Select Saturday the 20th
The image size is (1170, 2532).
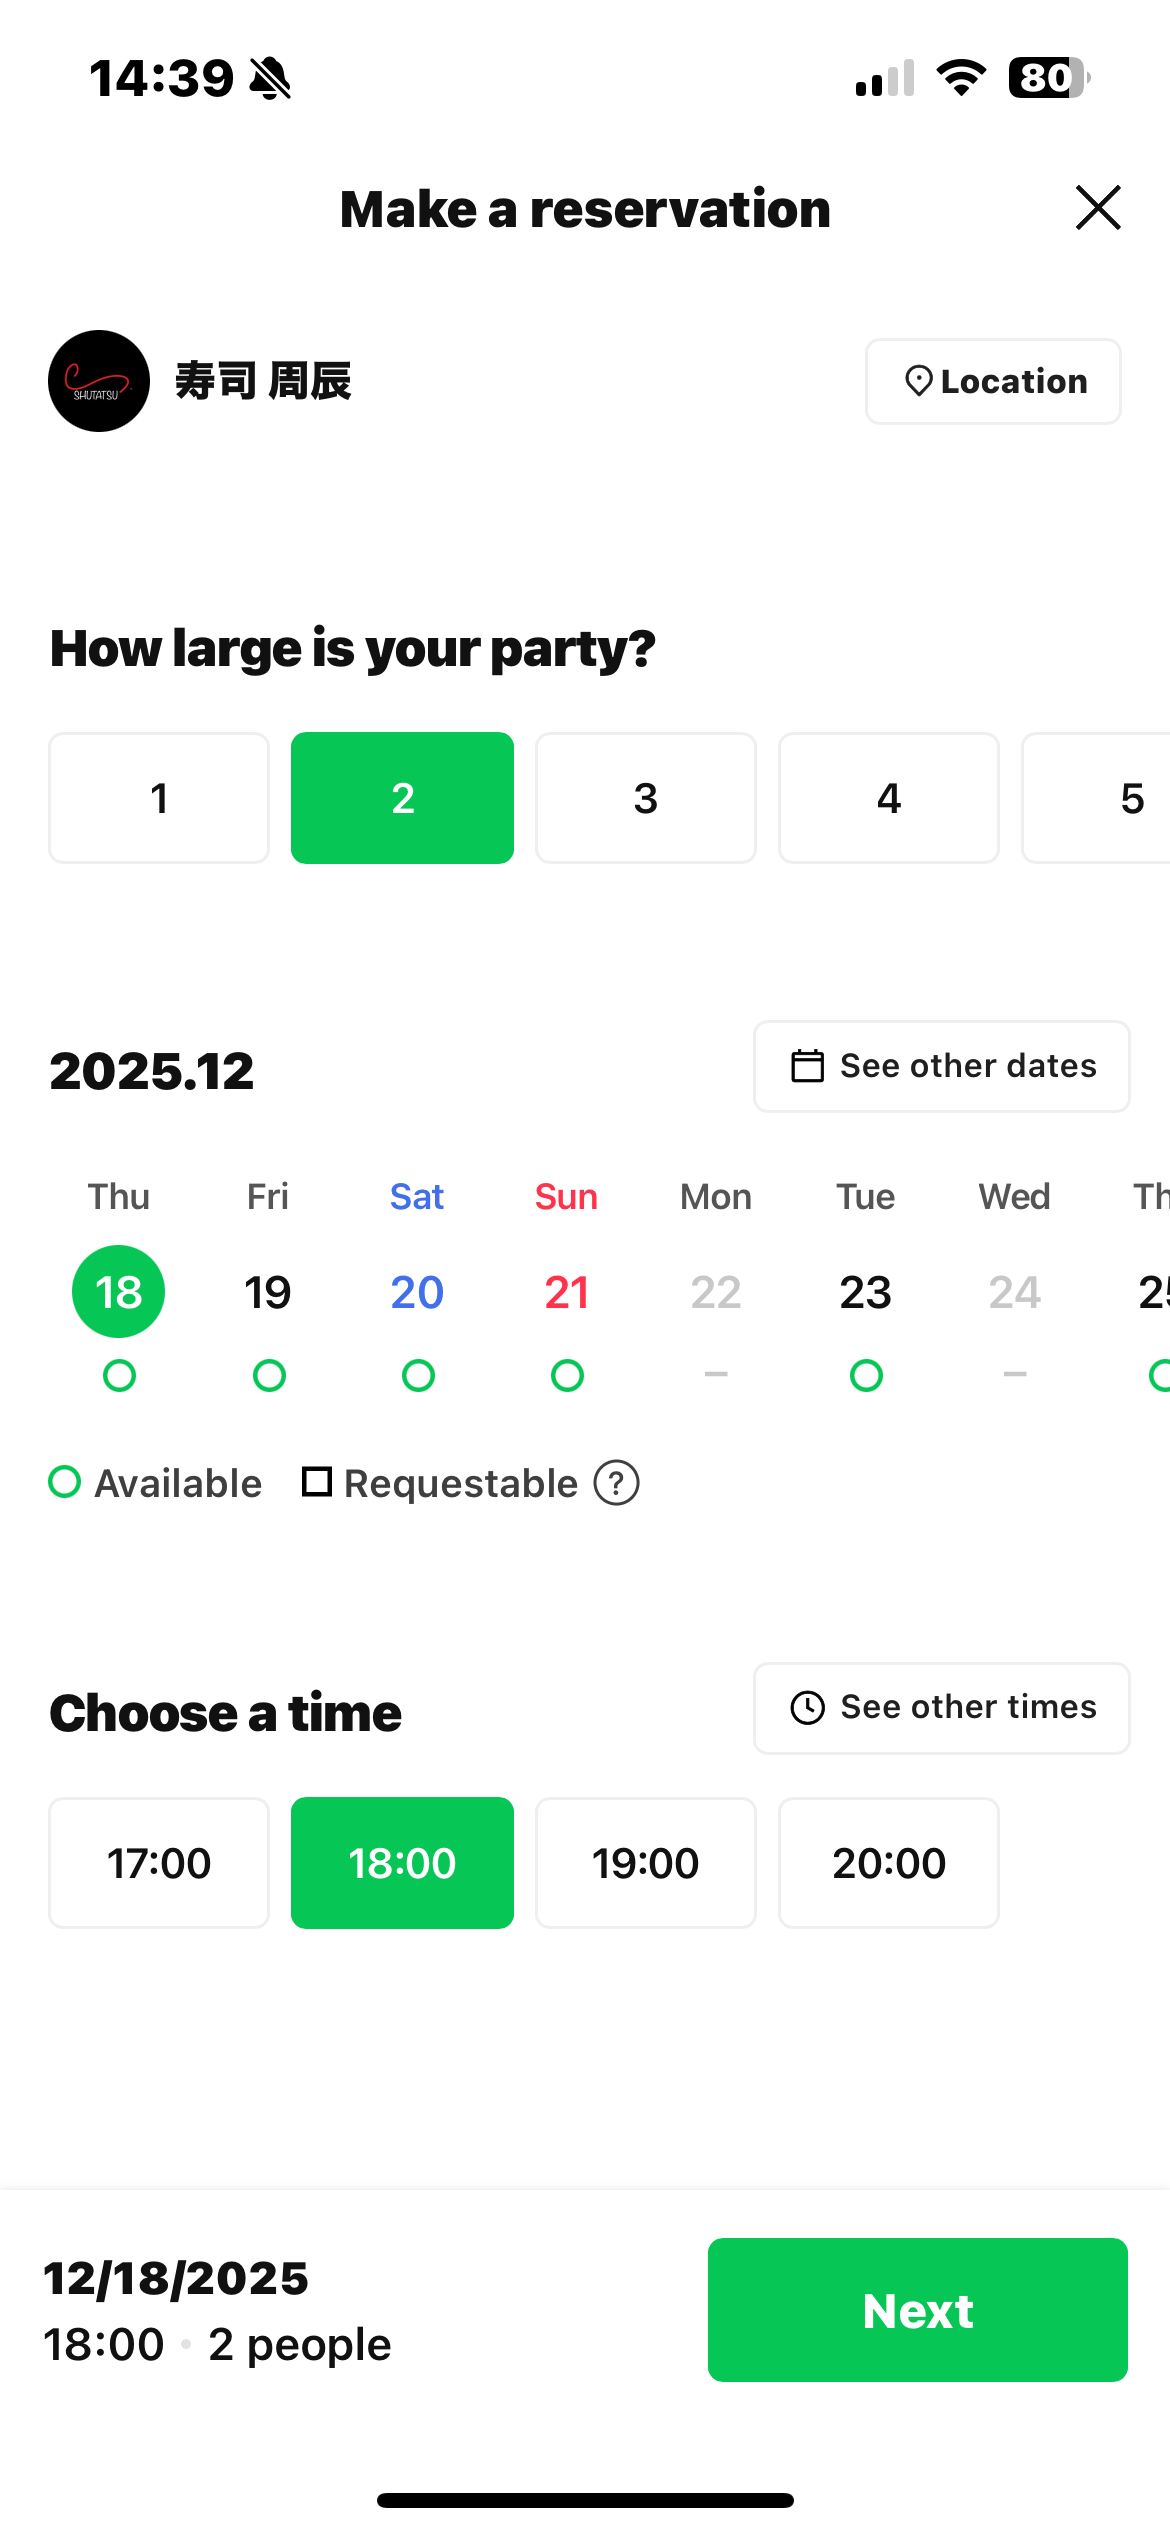(417, 1292)
